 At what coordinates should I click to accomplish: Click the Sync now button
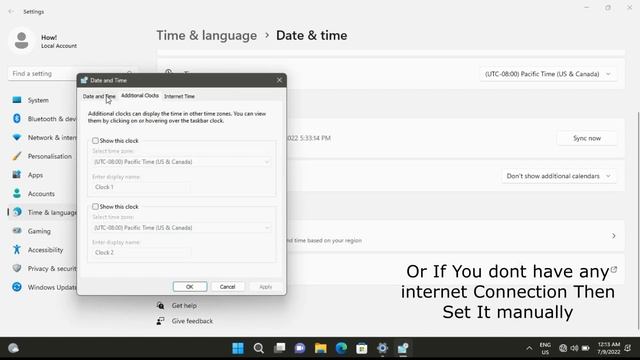587,138
